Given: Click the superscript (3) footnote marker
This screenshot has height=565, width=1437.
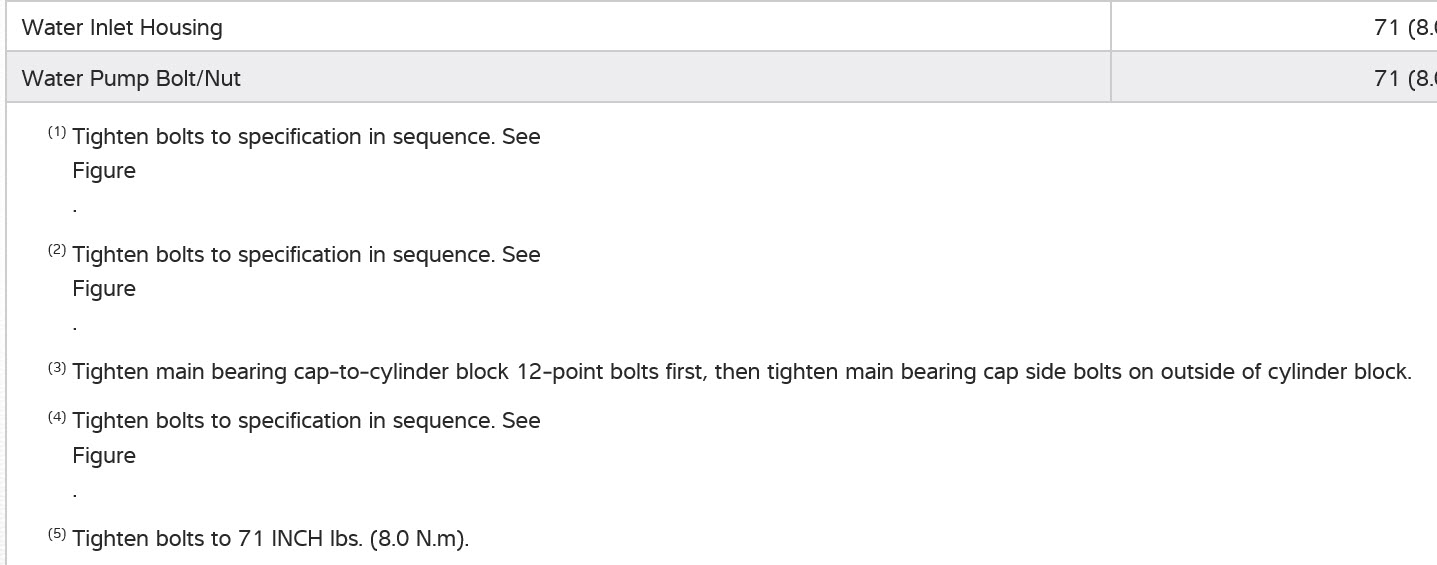Looking at the screenshot, I should [57, 369].
